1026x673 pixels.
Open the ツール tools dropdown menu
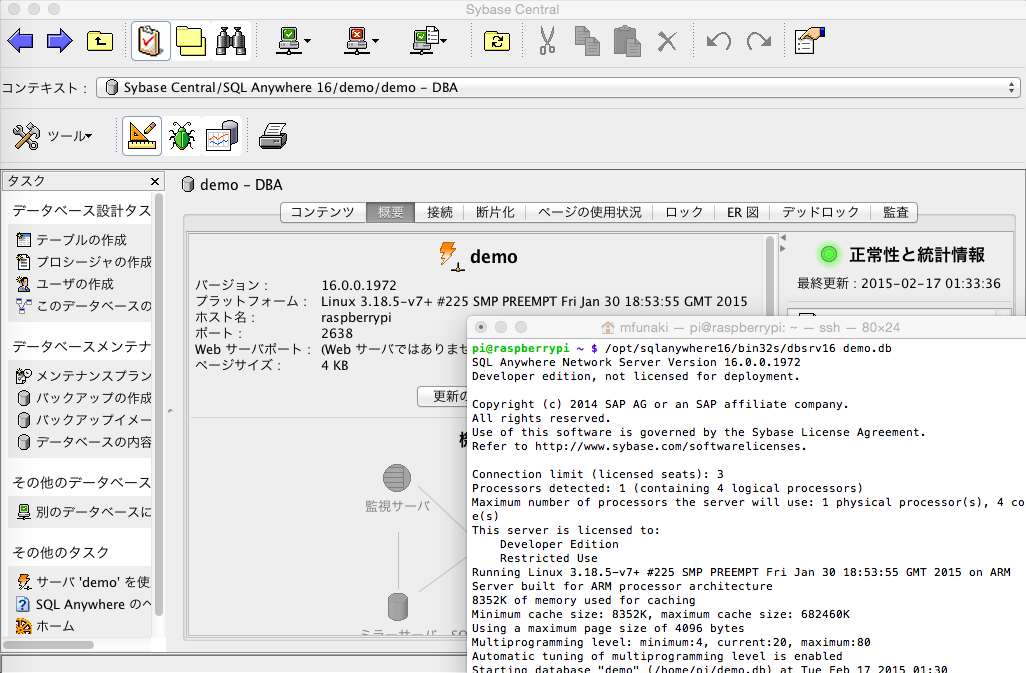tap(54, 136)
